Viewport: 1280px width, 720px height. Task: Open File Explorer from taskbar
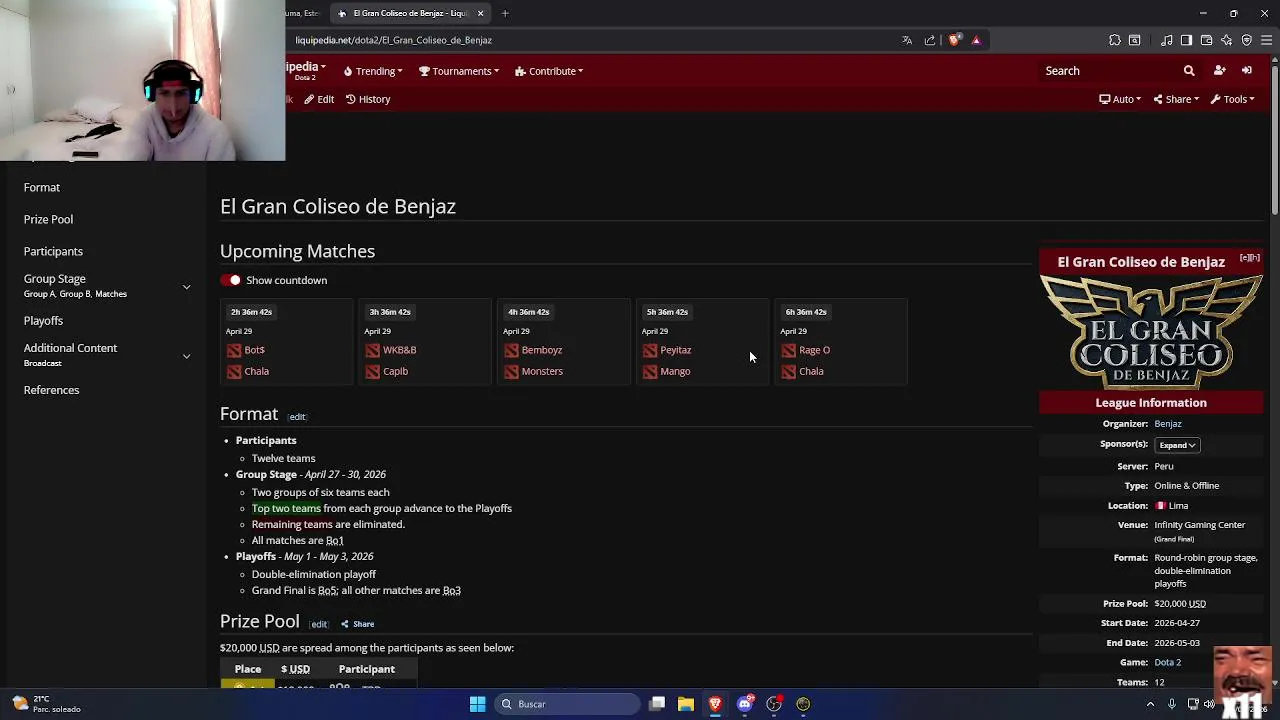pyautogui.click(x=686, y=704)
